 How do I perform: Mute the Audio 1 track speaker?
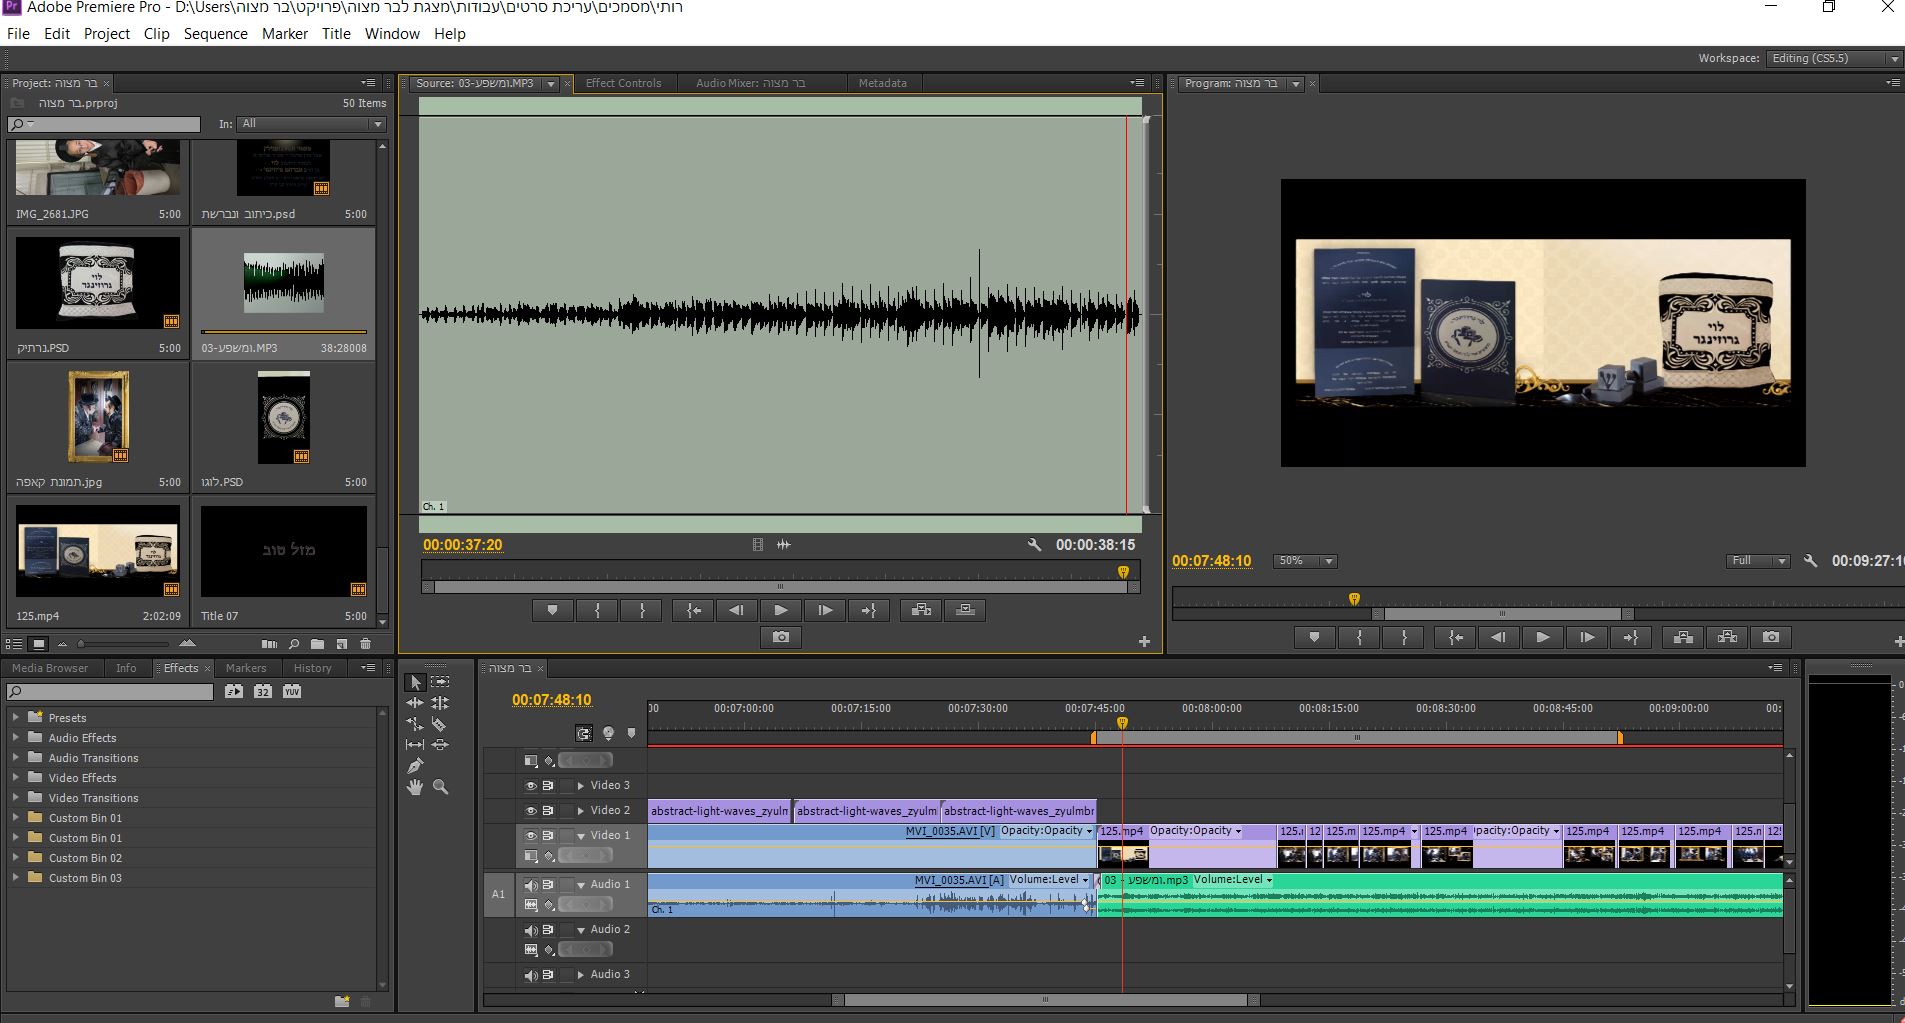coord(531,885)
